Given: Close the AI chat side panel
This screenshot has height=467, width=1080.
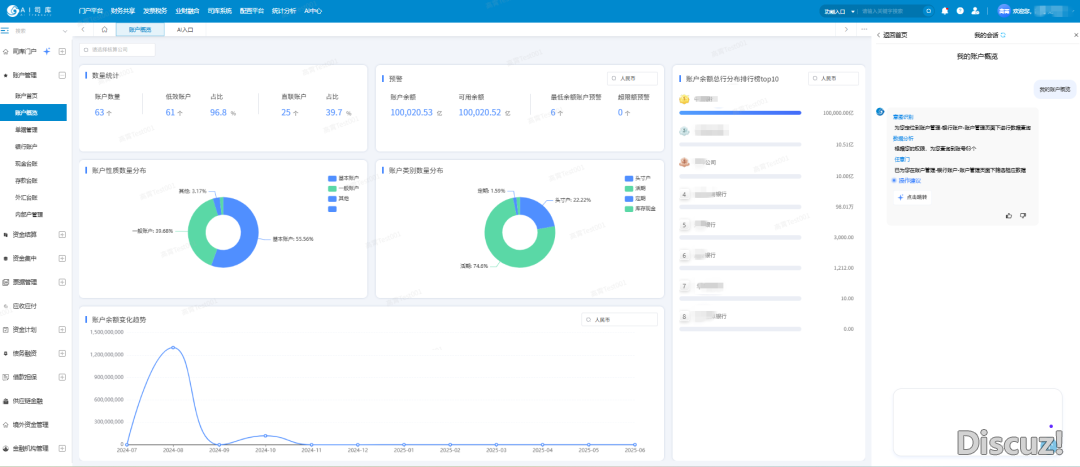Looking at the screenshot, I should (1076, 34).
